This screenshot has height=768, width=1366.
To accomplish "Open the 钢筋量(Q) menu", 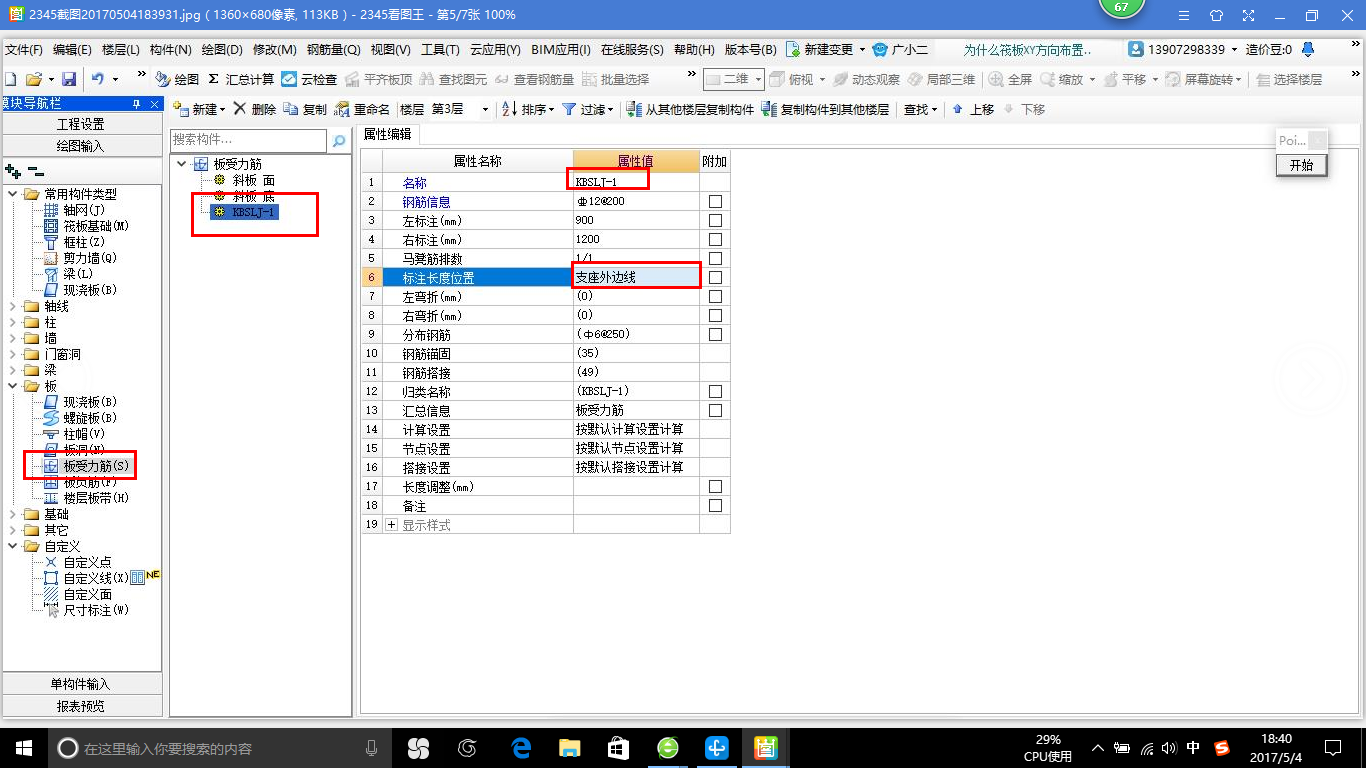I will click(x=333, y=50).
